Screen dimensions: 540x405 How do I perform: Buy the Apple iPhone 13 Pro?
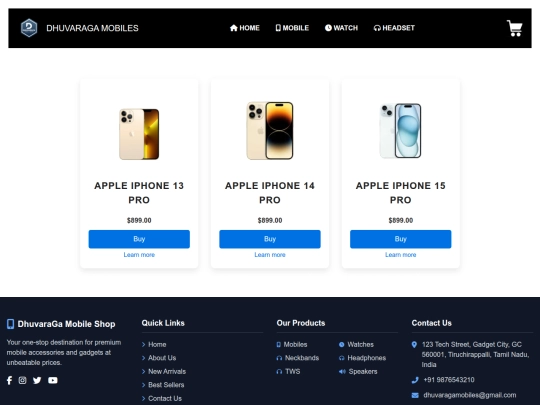[139, 239]
